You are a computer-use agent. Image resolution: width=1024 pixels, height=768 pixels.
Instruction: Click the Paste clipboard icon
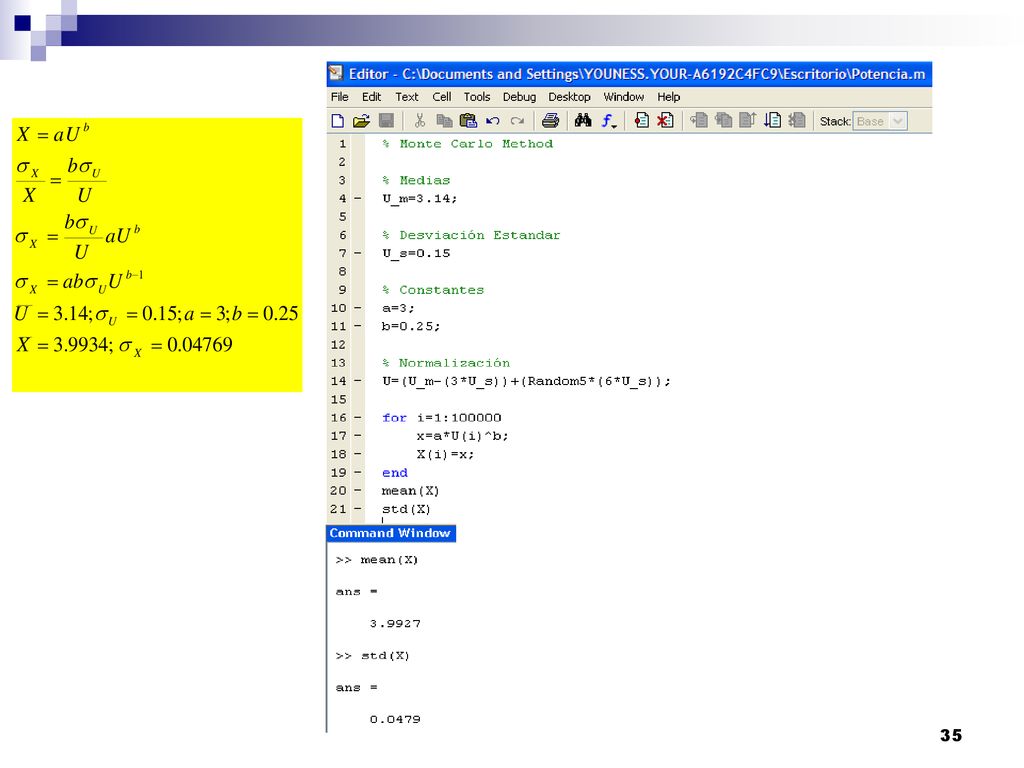tap(468, 121)
